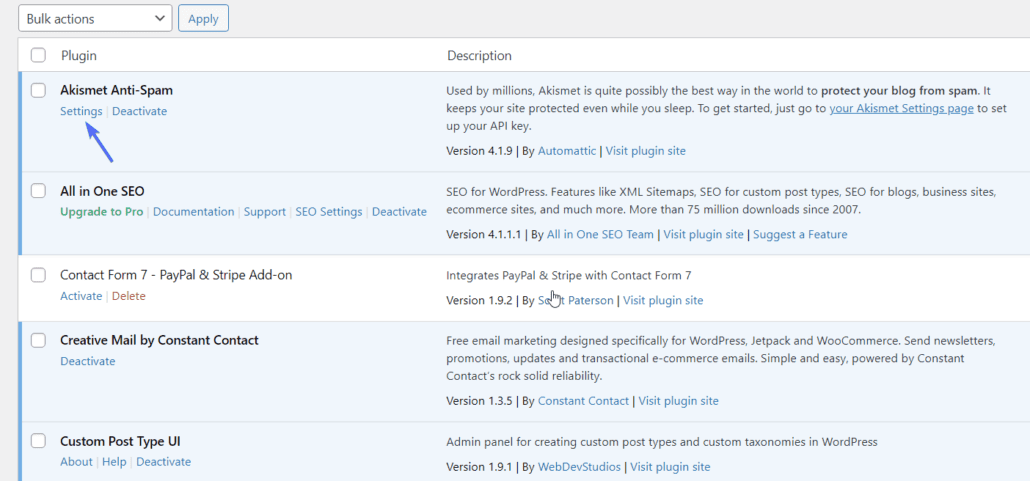The height and width of the screenshot is (481, 1030).
Task: Click the Version 4.1.9 text
Action: [x=480, y=150]
